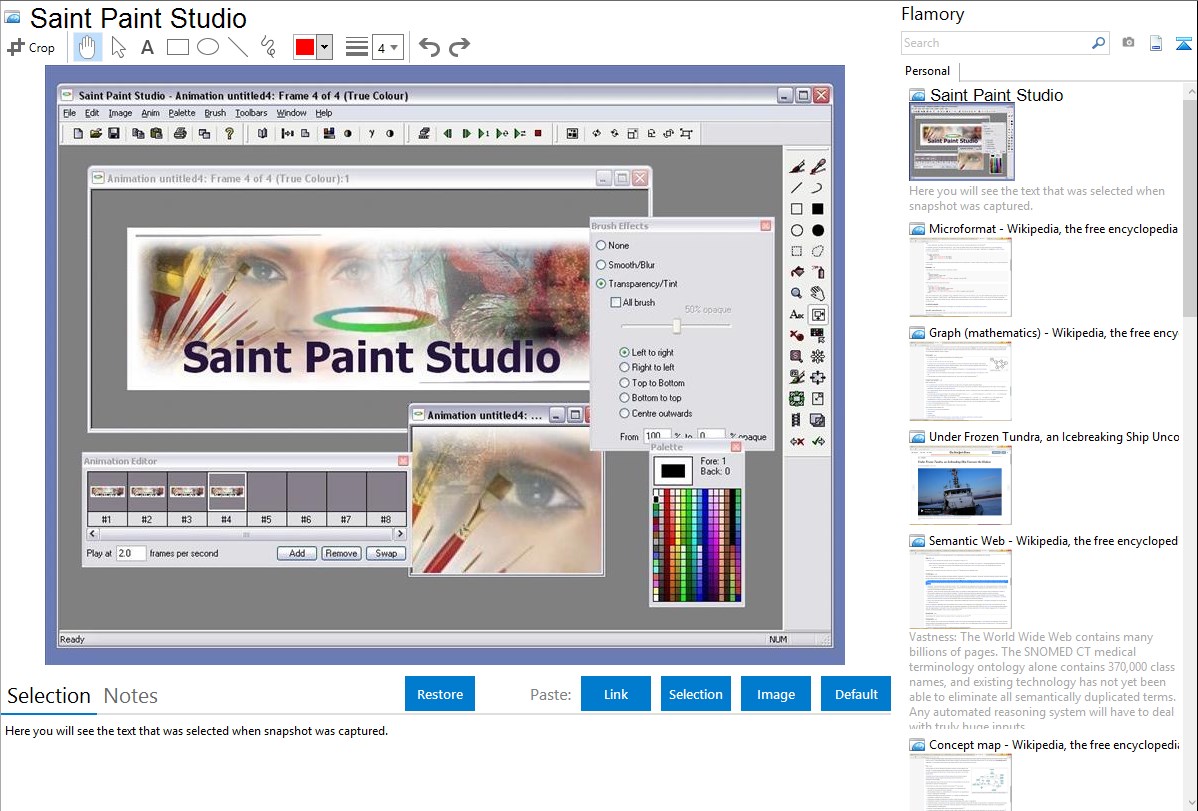Open the Semantic Web snapshot thumbnail
Image resolution: width=1198 pixels, height=811 pixels.
[x=960, y=588]
